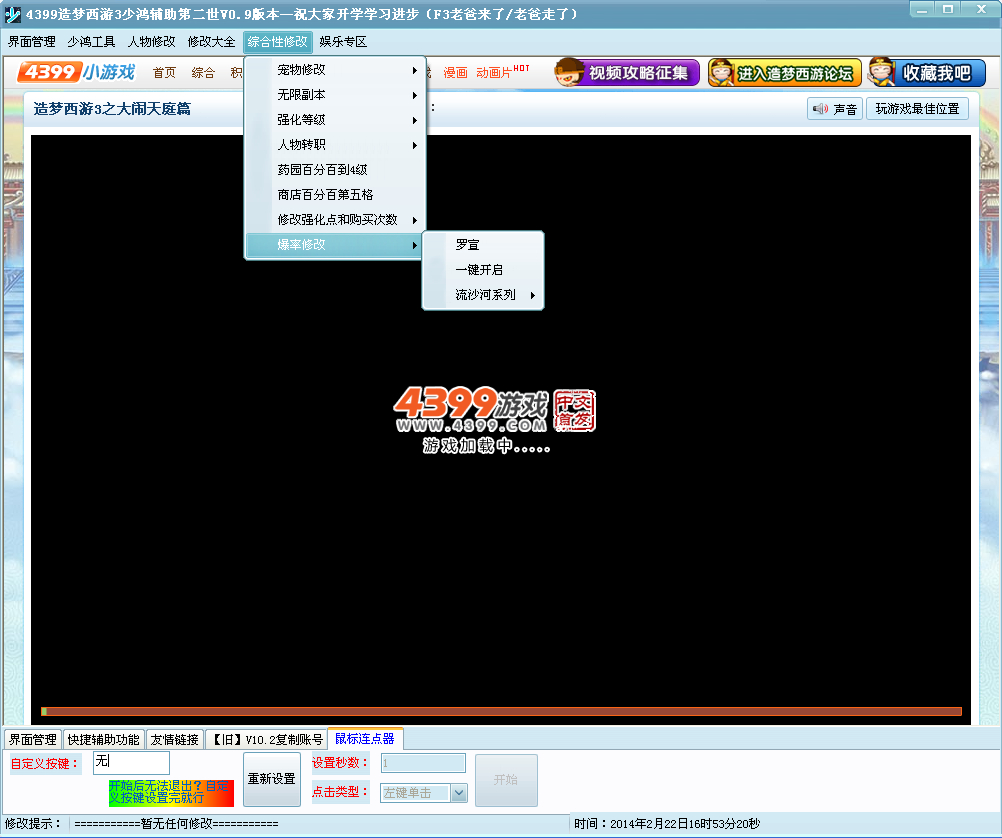Open the 修改大全 menu
1002x838 pixels.
point(212,42)
